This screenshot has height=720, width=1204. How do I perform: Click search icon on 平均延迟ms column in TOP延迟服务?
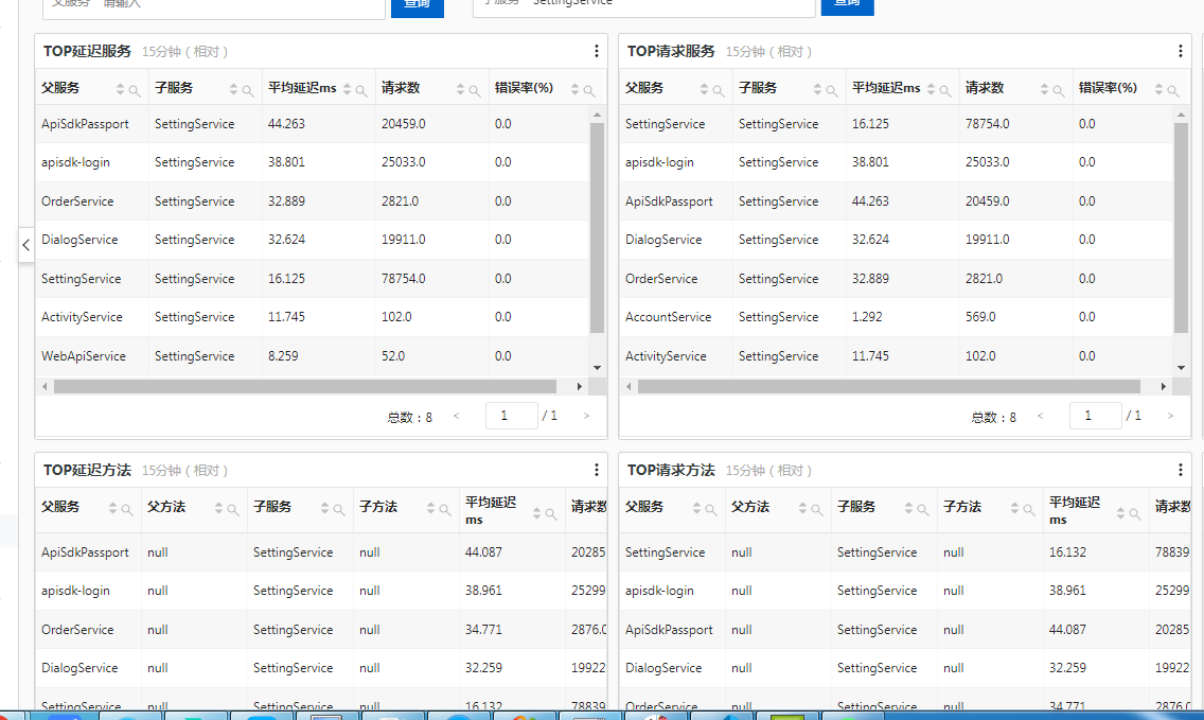(362, 90)
